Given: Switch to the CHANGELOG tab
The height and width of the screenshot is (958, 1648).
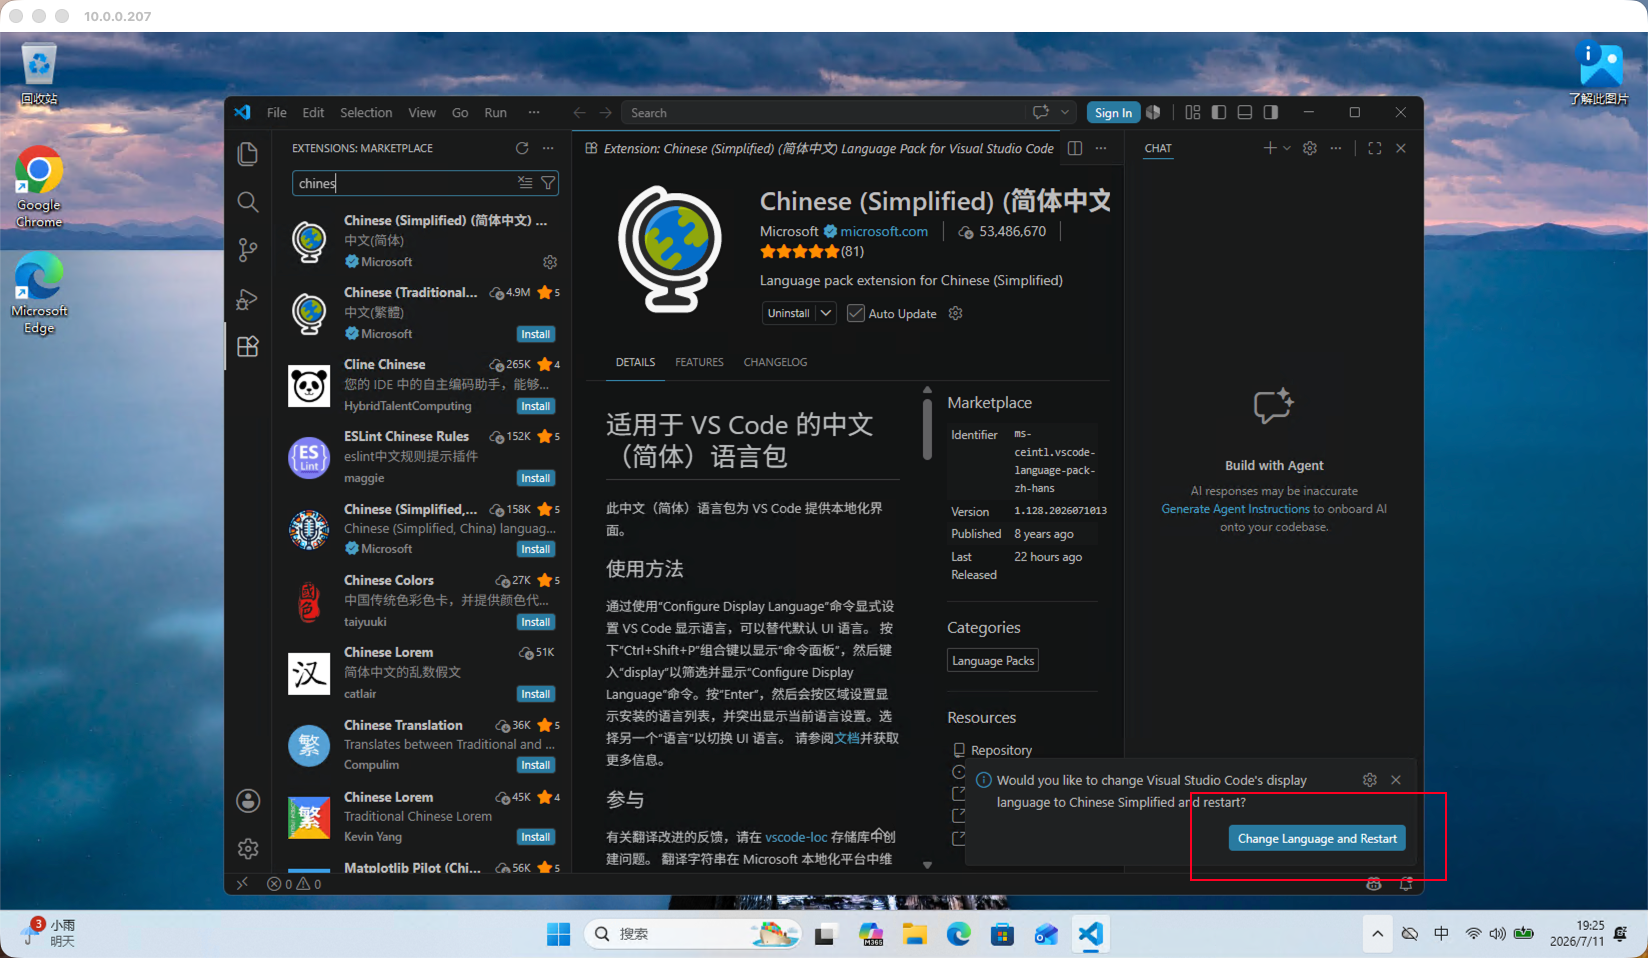Looking at the screenshot, I should tap(775, 362).
